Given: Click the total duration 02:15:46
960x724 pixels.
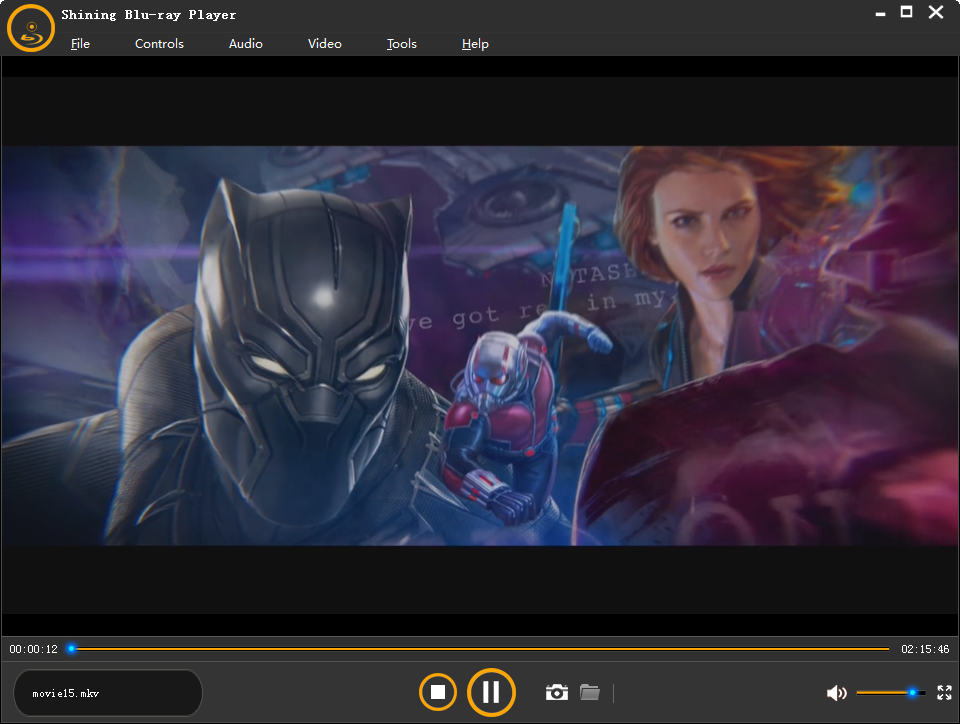Looking at the screenshot, I should coord(925,649).
